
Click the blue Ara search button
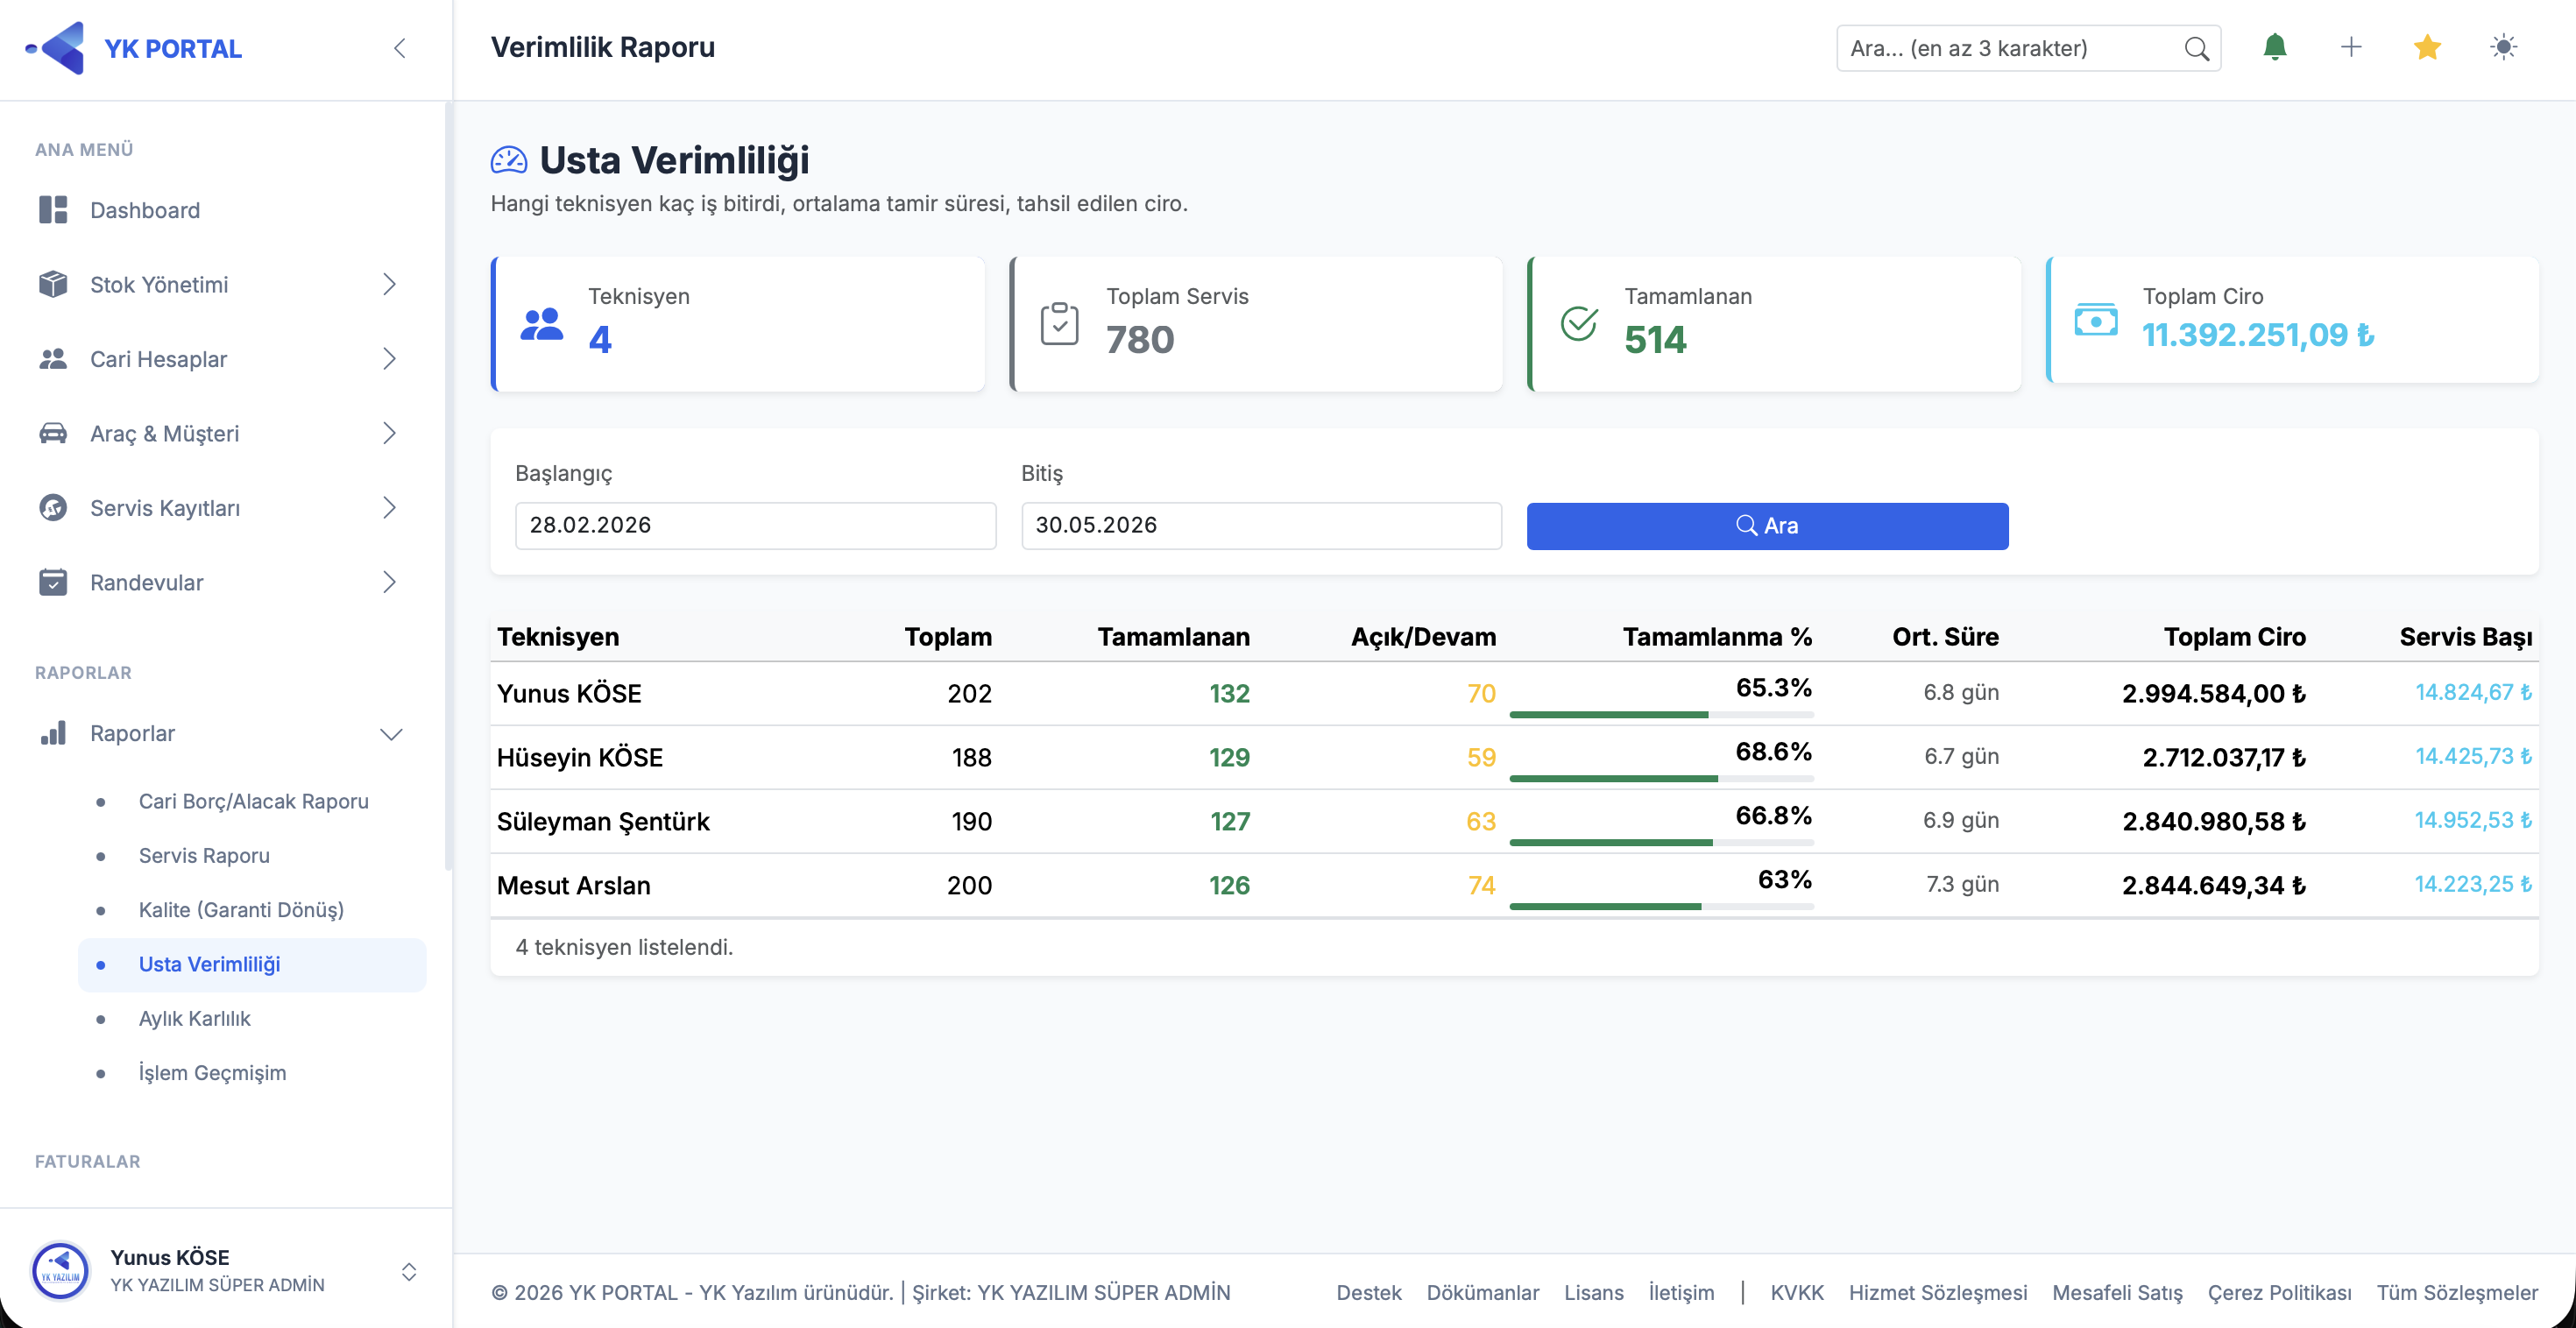(x=1767, y=526)
